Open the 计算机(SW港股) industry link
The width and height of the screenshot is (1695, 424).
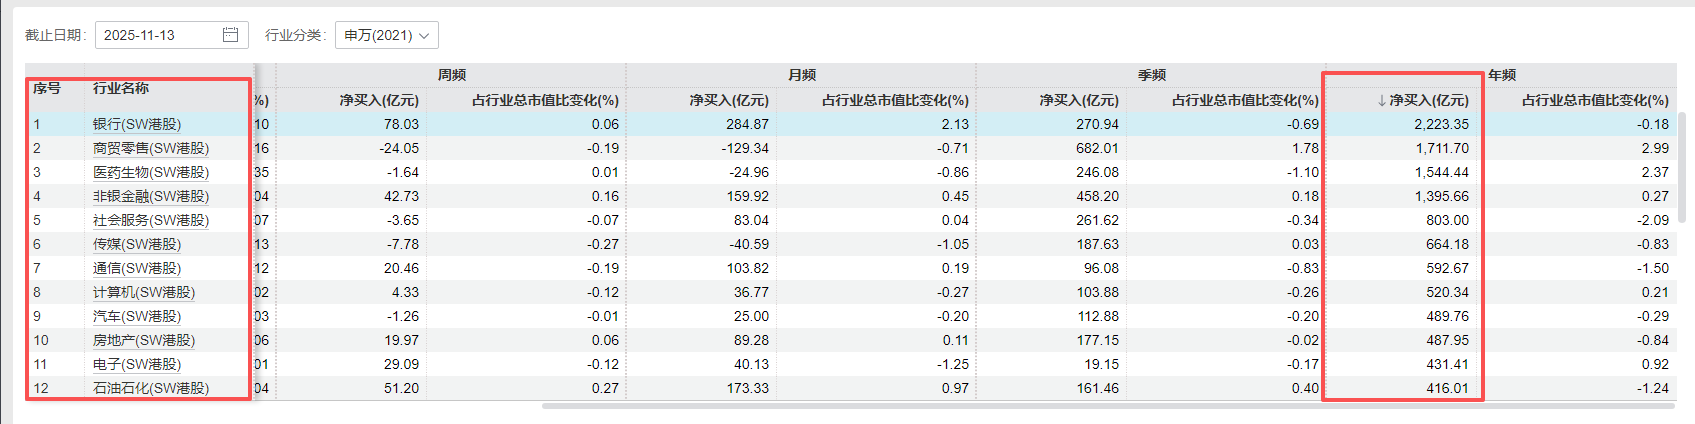[x=144, y=292]
